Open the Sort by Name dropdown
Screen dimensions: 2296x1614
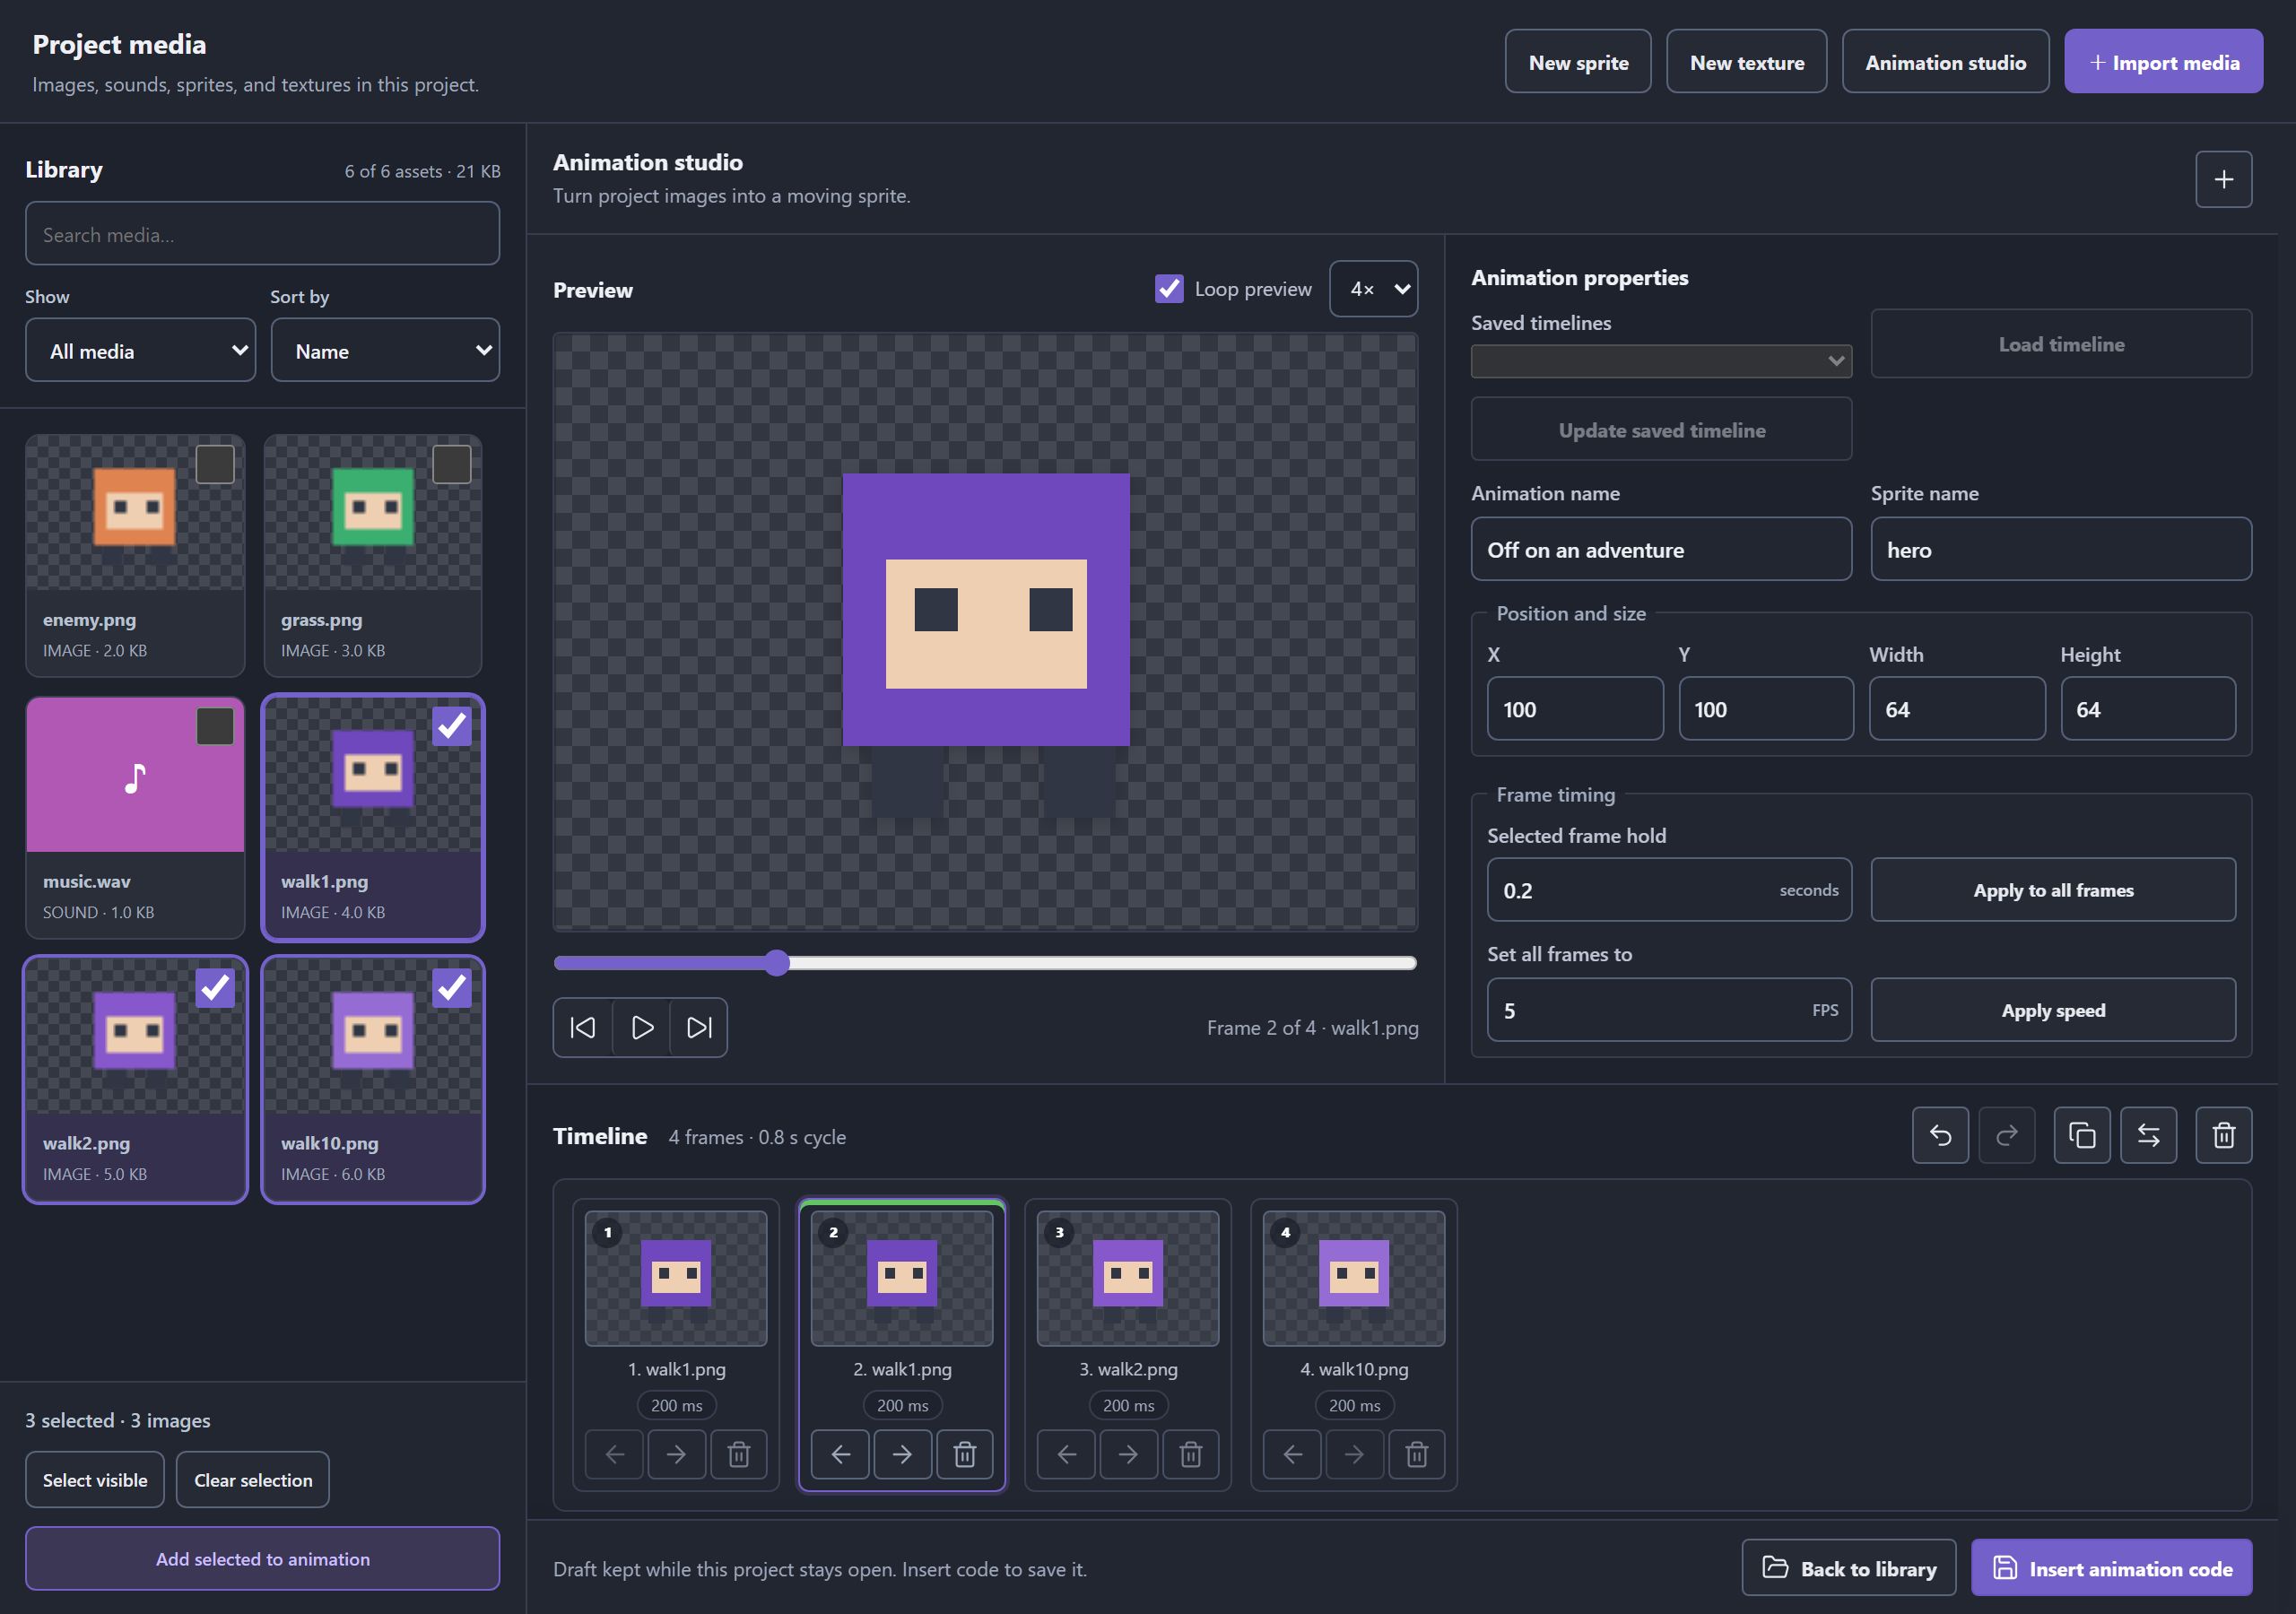(x=385, y=350)
